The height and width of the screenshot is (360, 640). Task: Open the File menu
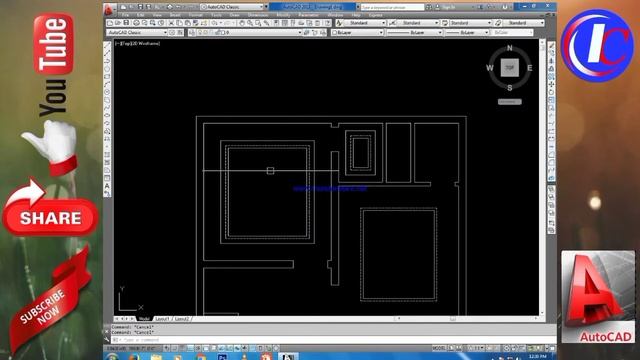[126, 15]
